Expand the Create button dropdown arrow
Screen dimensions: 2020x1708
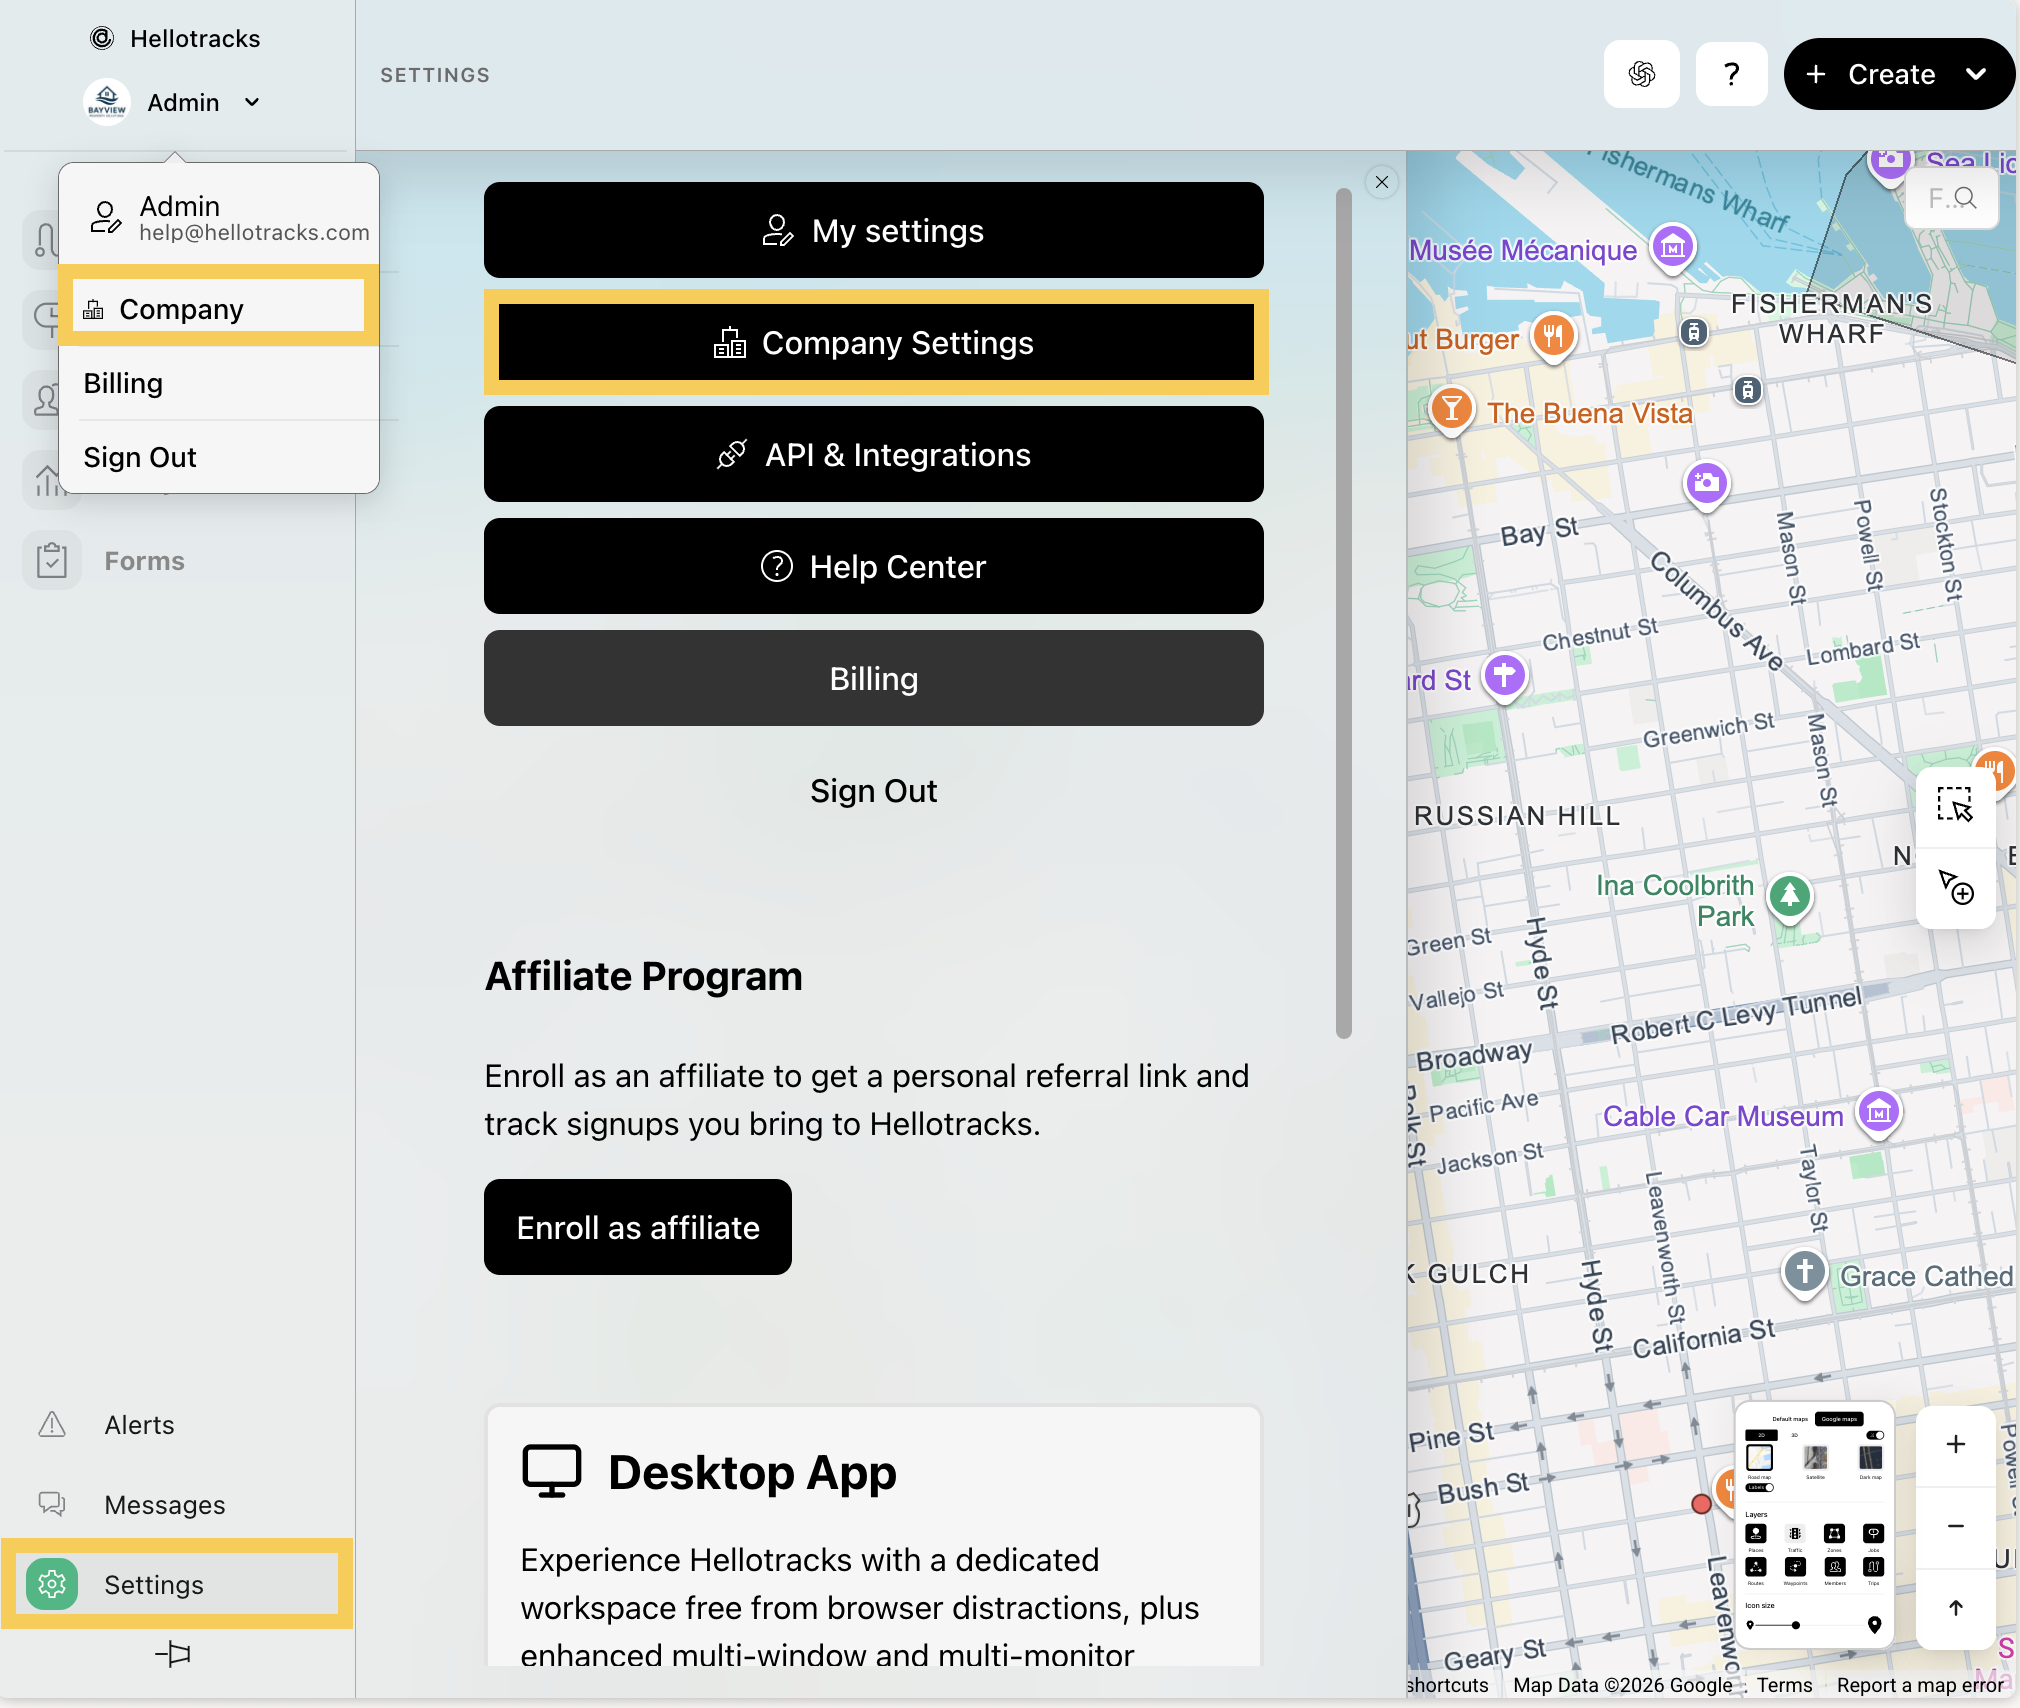pyautogui.click(x=1976, y=74)
